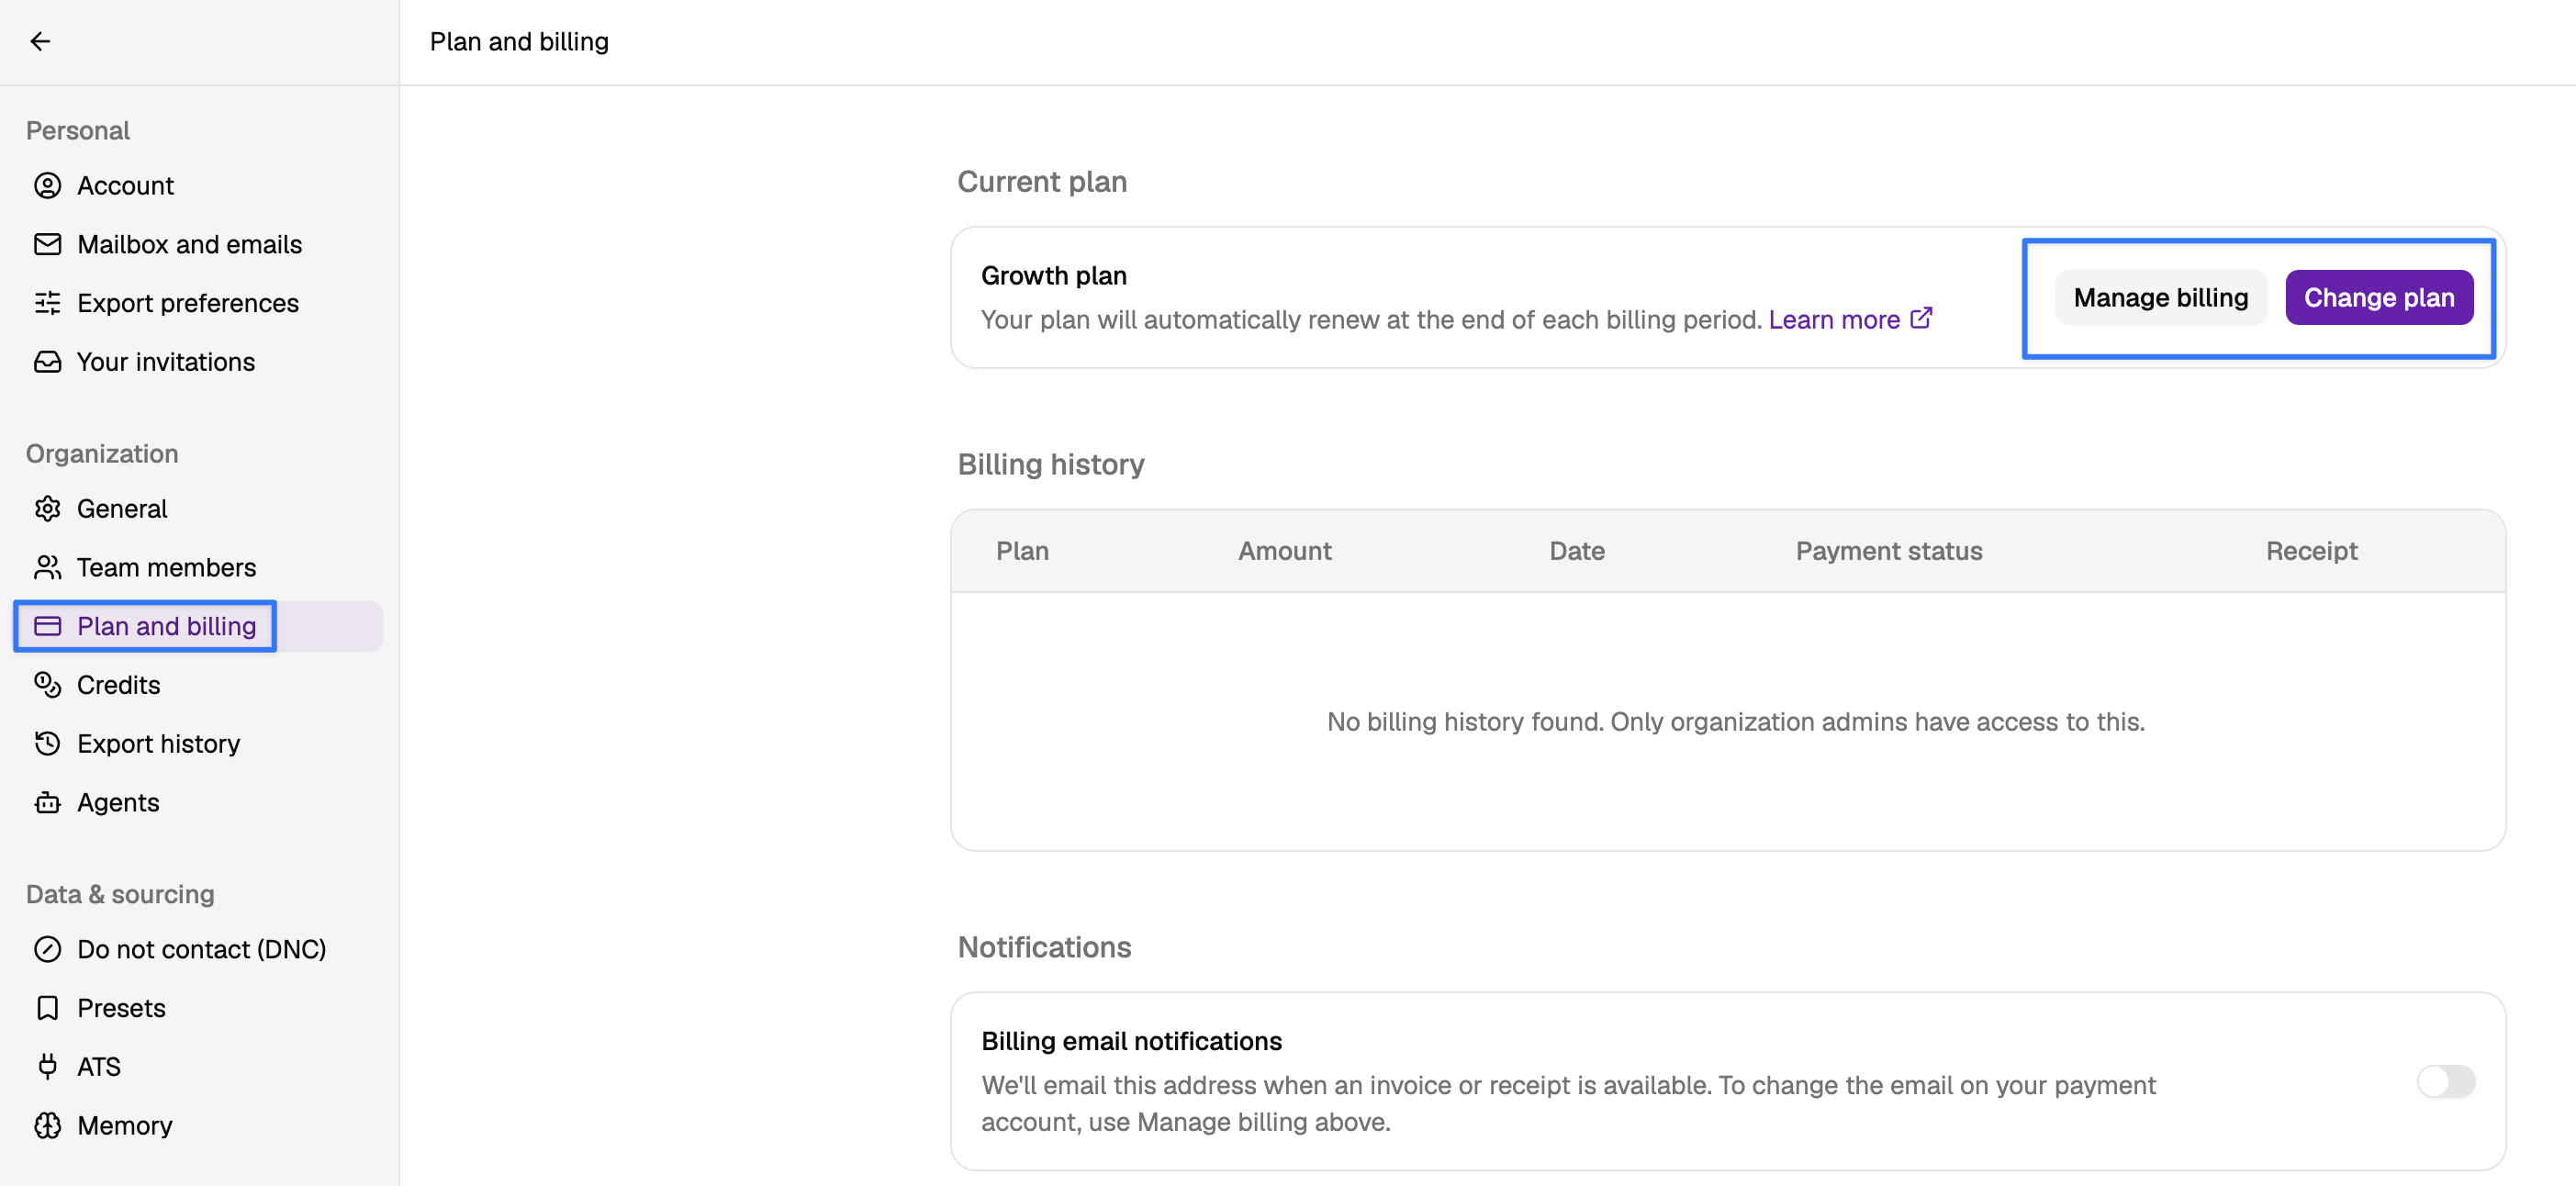Go to Mailbox and emails
This screenshot has width=2576, height=1186.
pyautogui.click(x=198, y=244)
